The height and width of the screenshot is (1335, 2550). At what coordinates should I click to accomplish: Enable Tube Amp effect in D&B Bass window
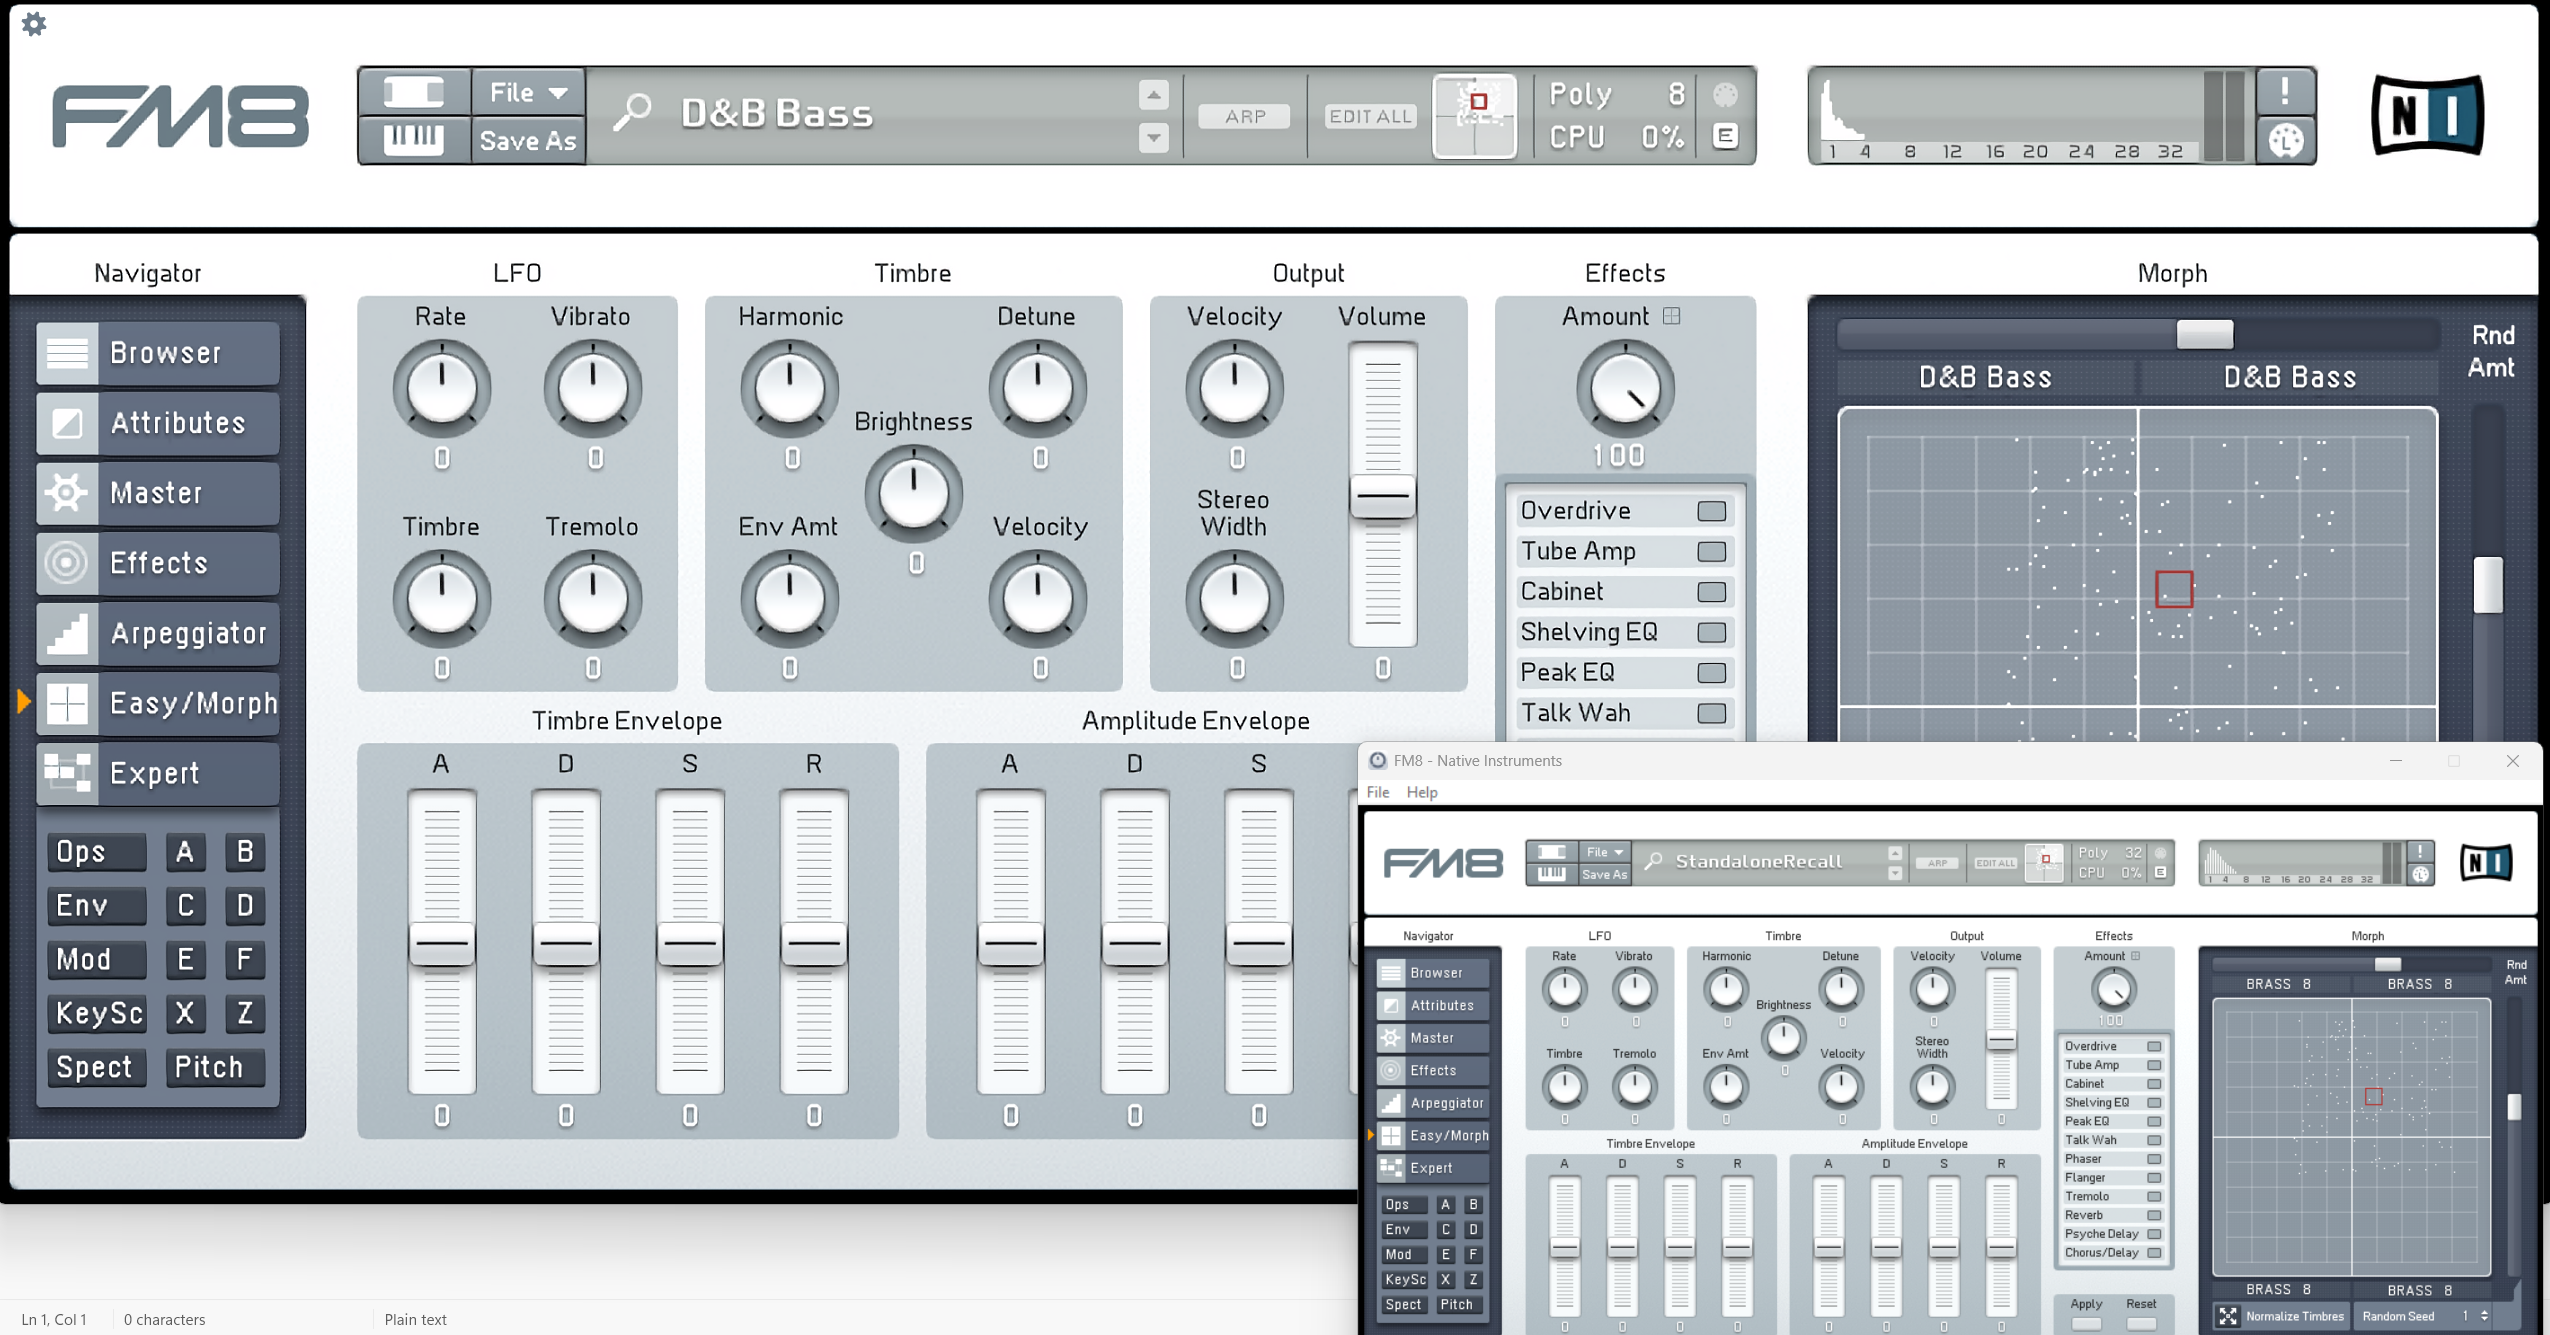pos(1711,551)
